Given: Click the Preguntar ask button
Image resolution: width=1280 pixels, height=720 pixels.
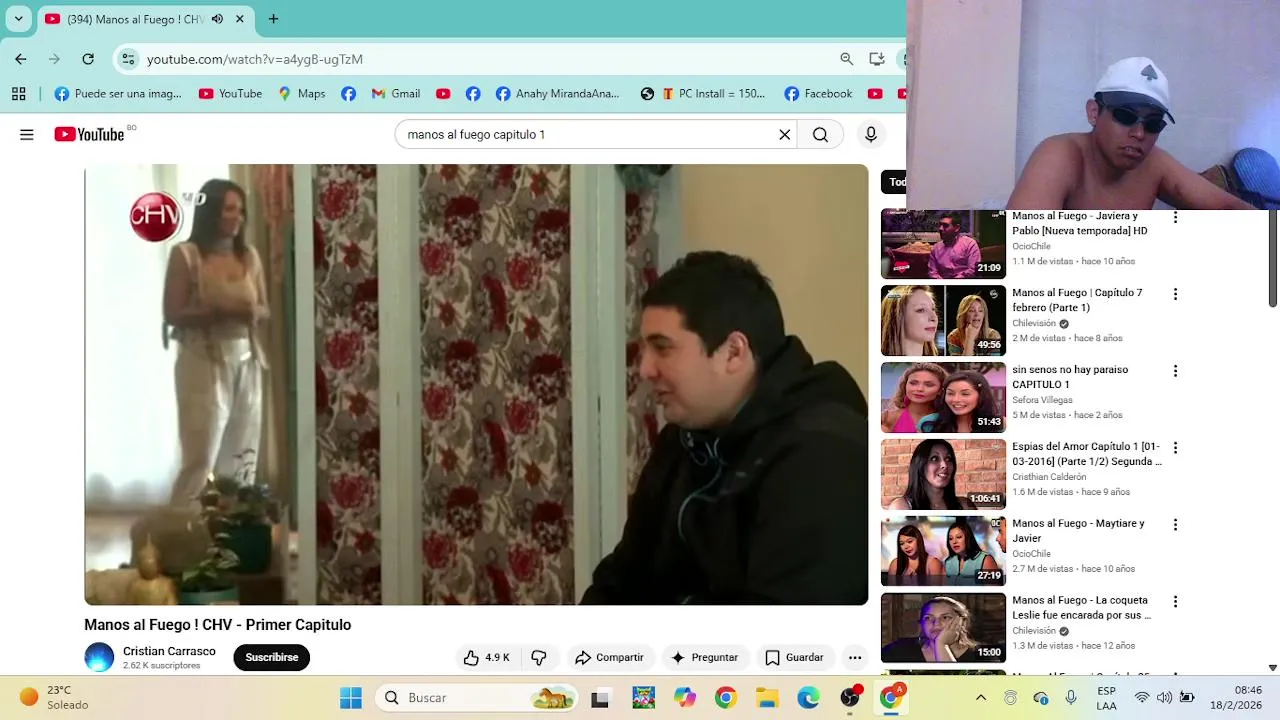Looking at the screenshot, I should pyautogui.click(x=704, y=657).
